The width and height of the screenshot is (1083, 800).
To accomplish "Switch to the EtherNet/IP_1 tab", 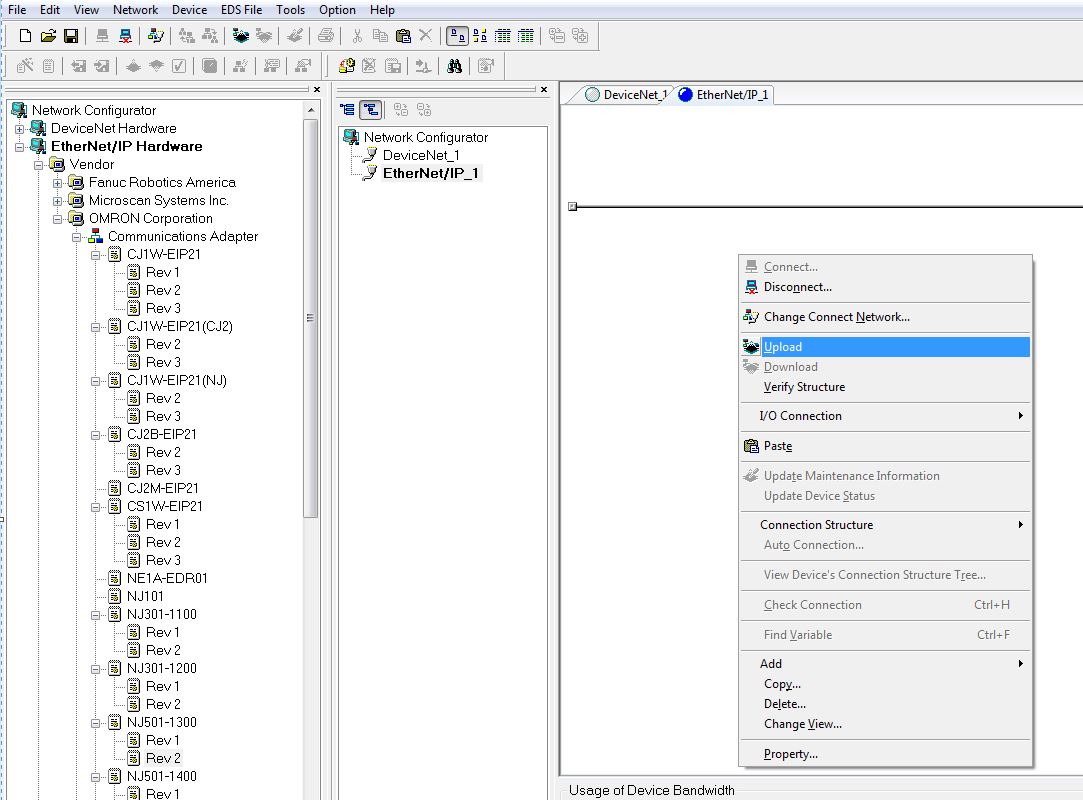I will pyautogui.click(x=724, y=95).
